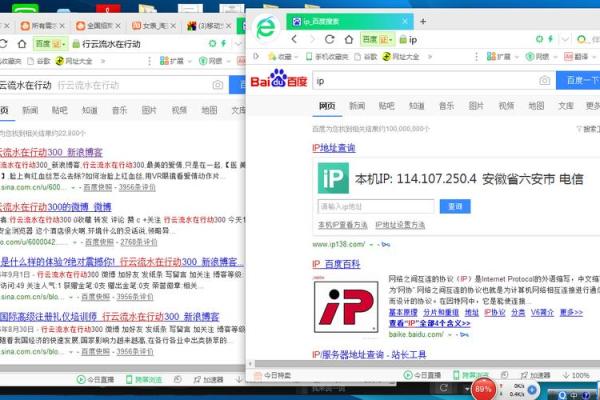Open the 百度 search engine selector in right window
This screenshot has height=400, width=600.
coord(377,39)
